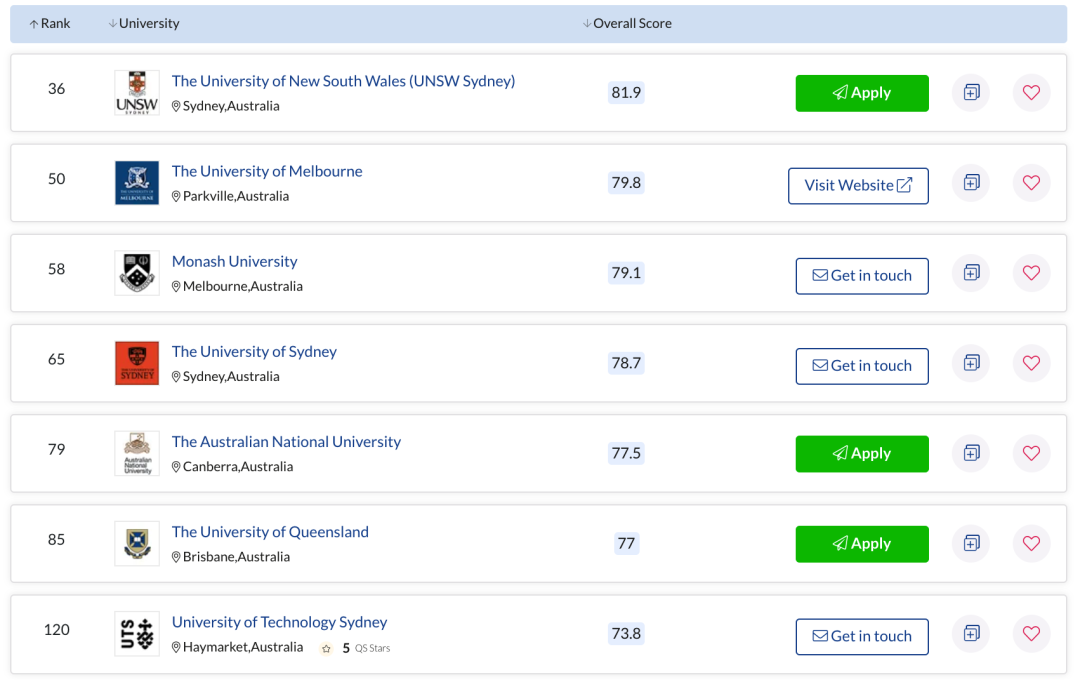Add UNSW Sydney to compare list
Viewport: 1080px width, 682px height.
[970, 93]
